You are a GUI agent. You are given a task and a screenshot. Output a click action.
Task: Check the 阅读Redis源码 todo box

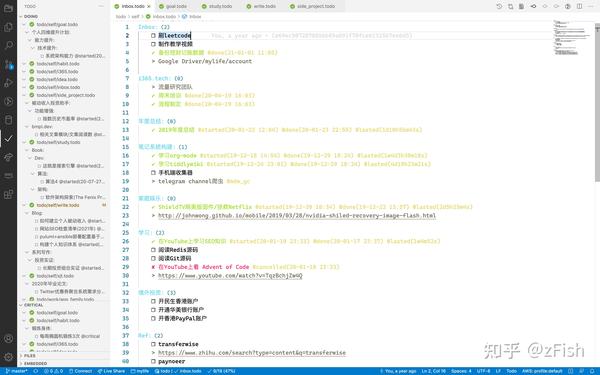click(x=153, y=250)
